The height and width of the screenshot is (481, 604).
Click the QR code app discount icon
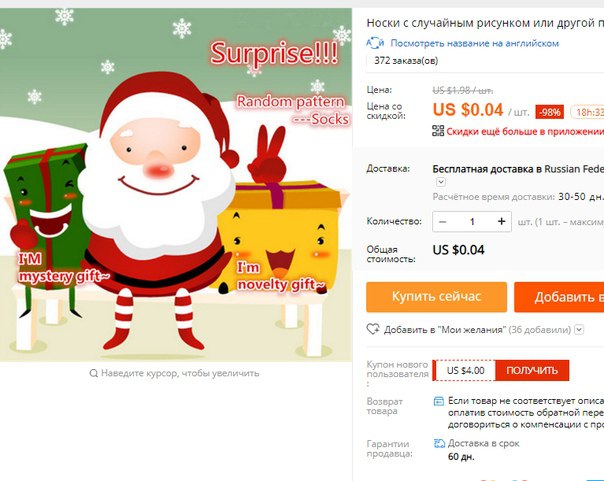click(x=438, y=131)
